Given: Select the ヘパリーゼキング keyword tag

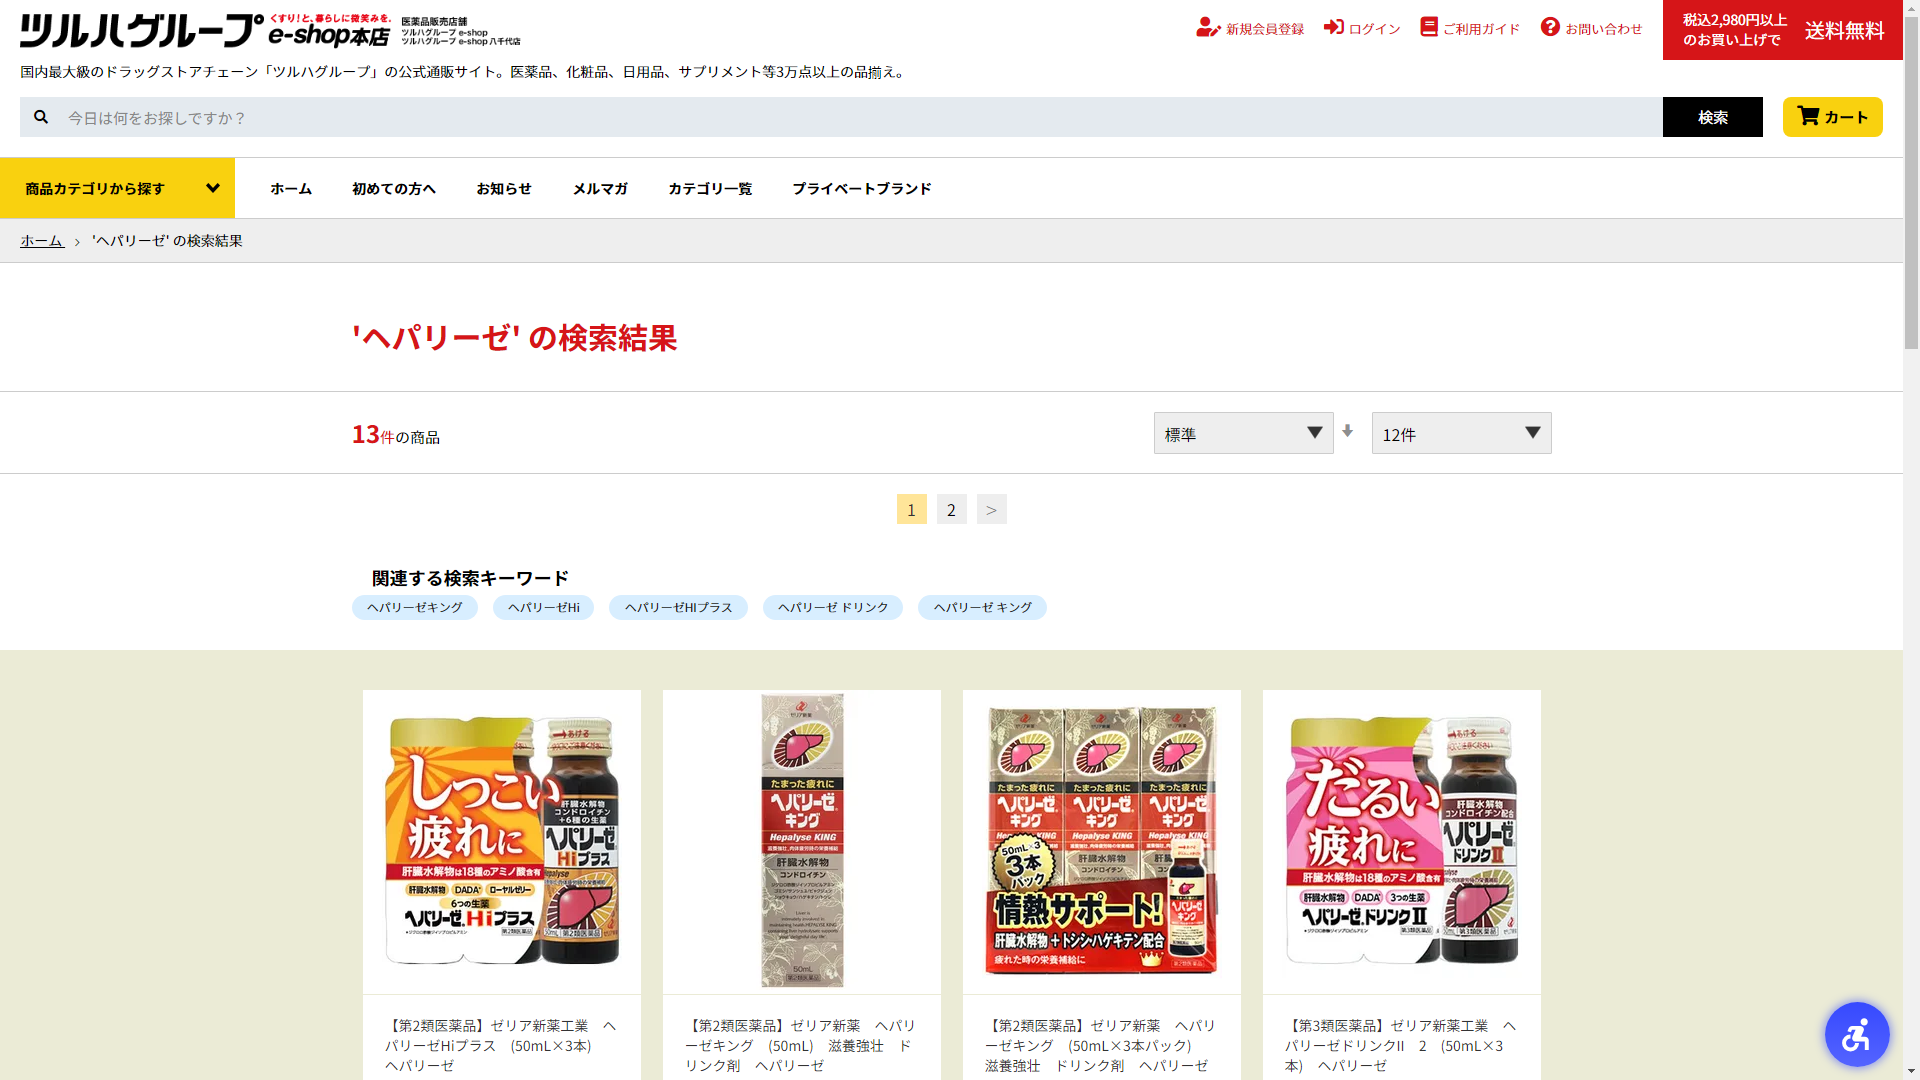Looking at the screenshot, I should tap(414, 607).
